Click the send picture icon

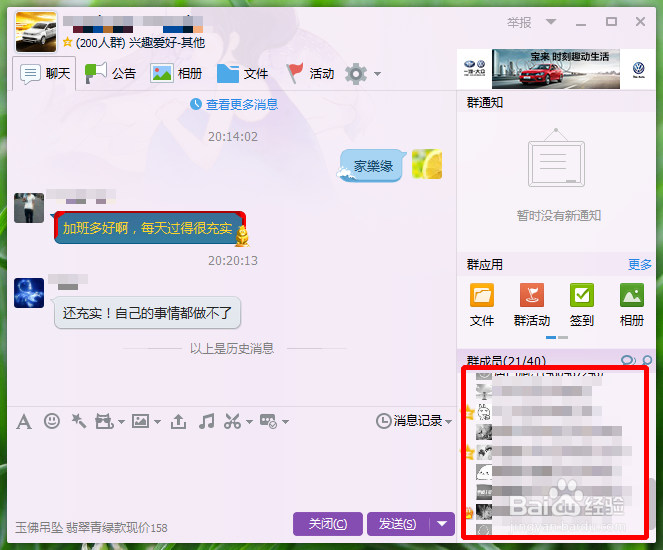(x=140, y=421)
